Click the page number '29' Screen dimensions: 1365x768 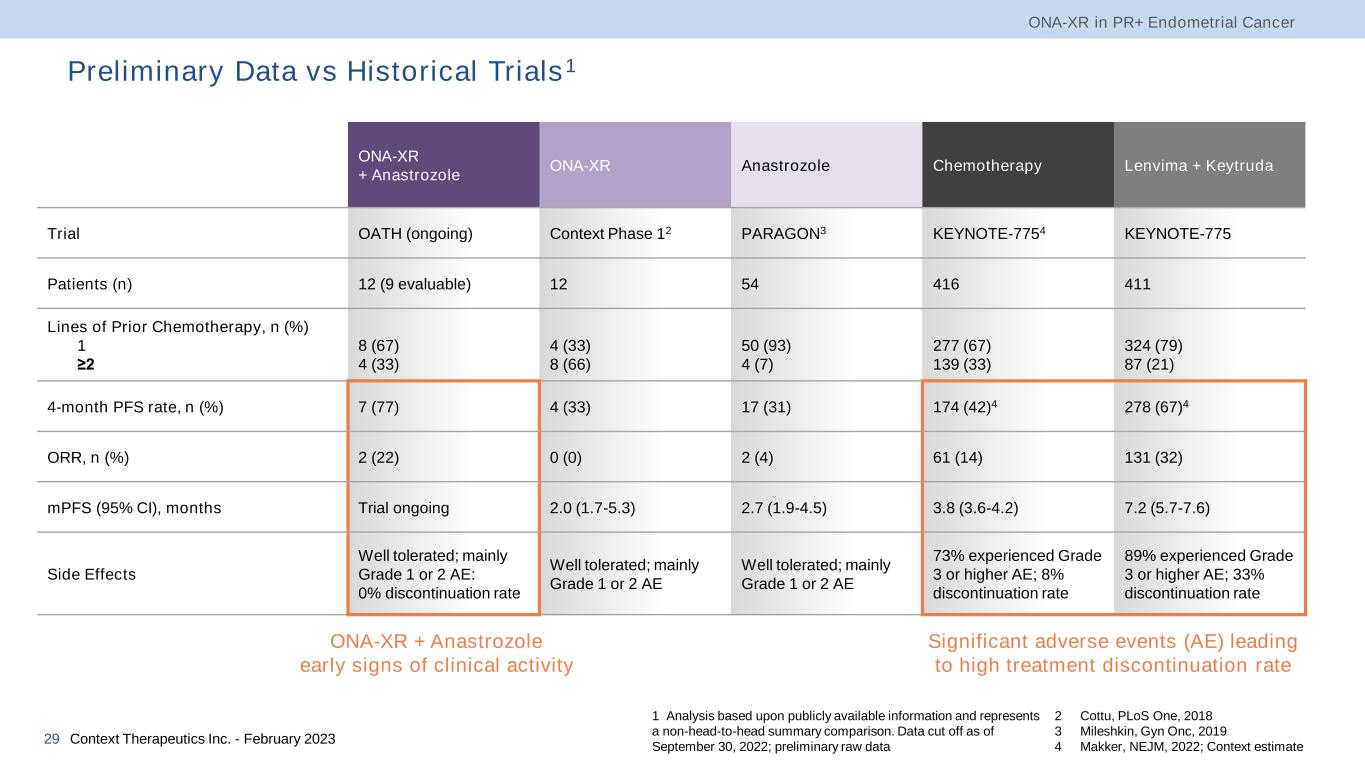(x=52, y=739)
